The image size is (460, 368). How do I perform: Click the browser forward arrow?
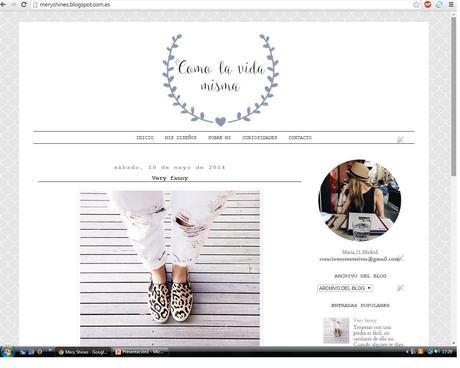coord(14,5)
